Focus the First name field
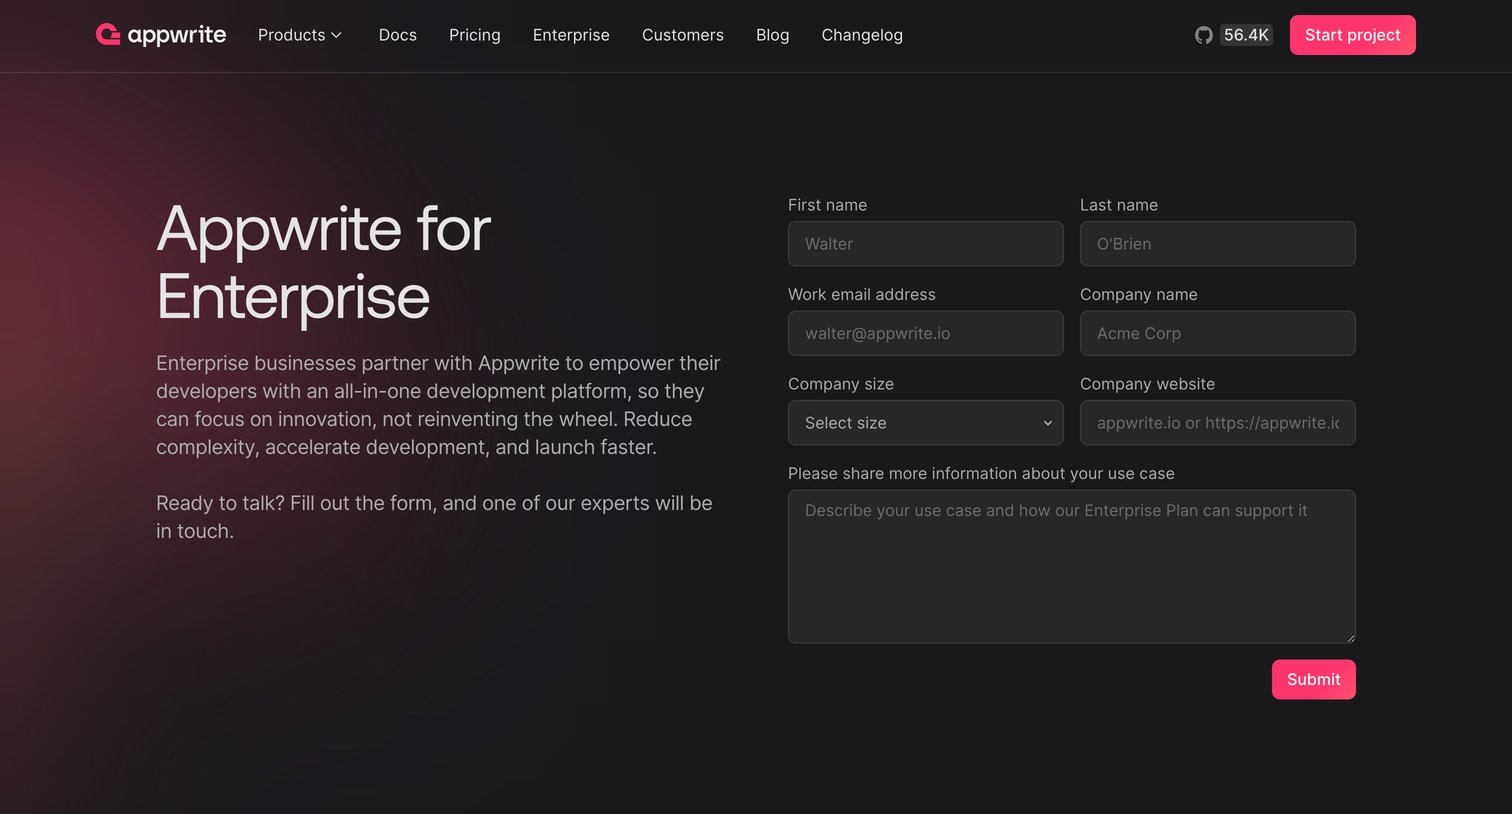 925,244
